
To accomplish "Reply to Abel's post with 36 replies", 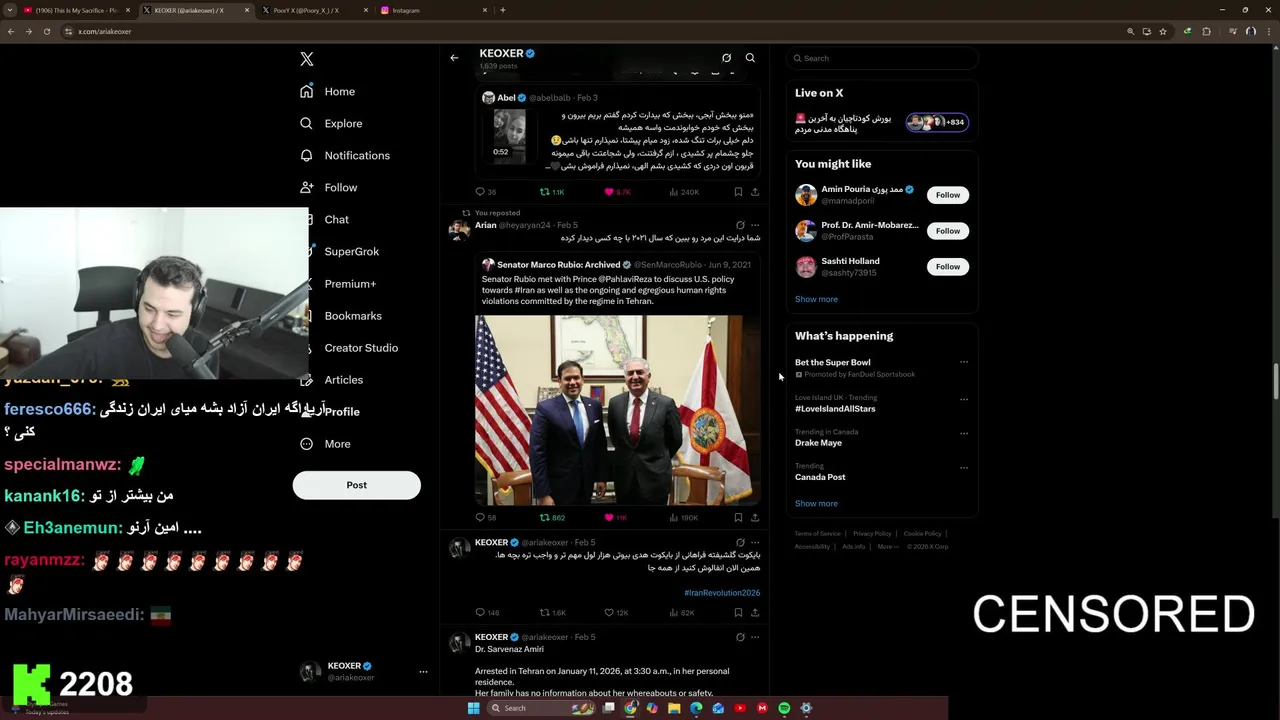I will coord(485,192).
